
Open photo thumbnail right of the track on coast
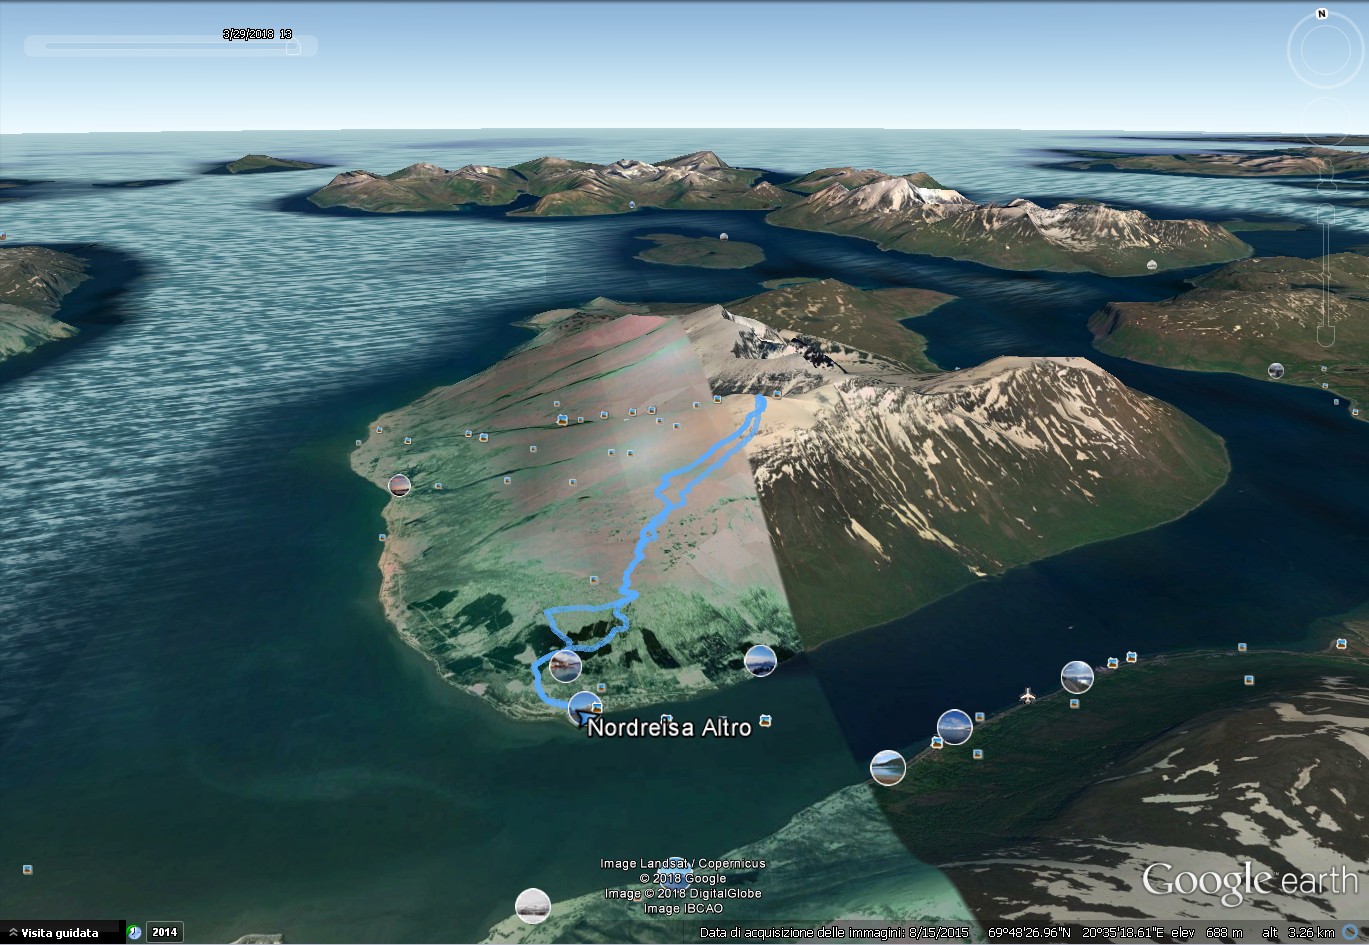click(761, 660)
